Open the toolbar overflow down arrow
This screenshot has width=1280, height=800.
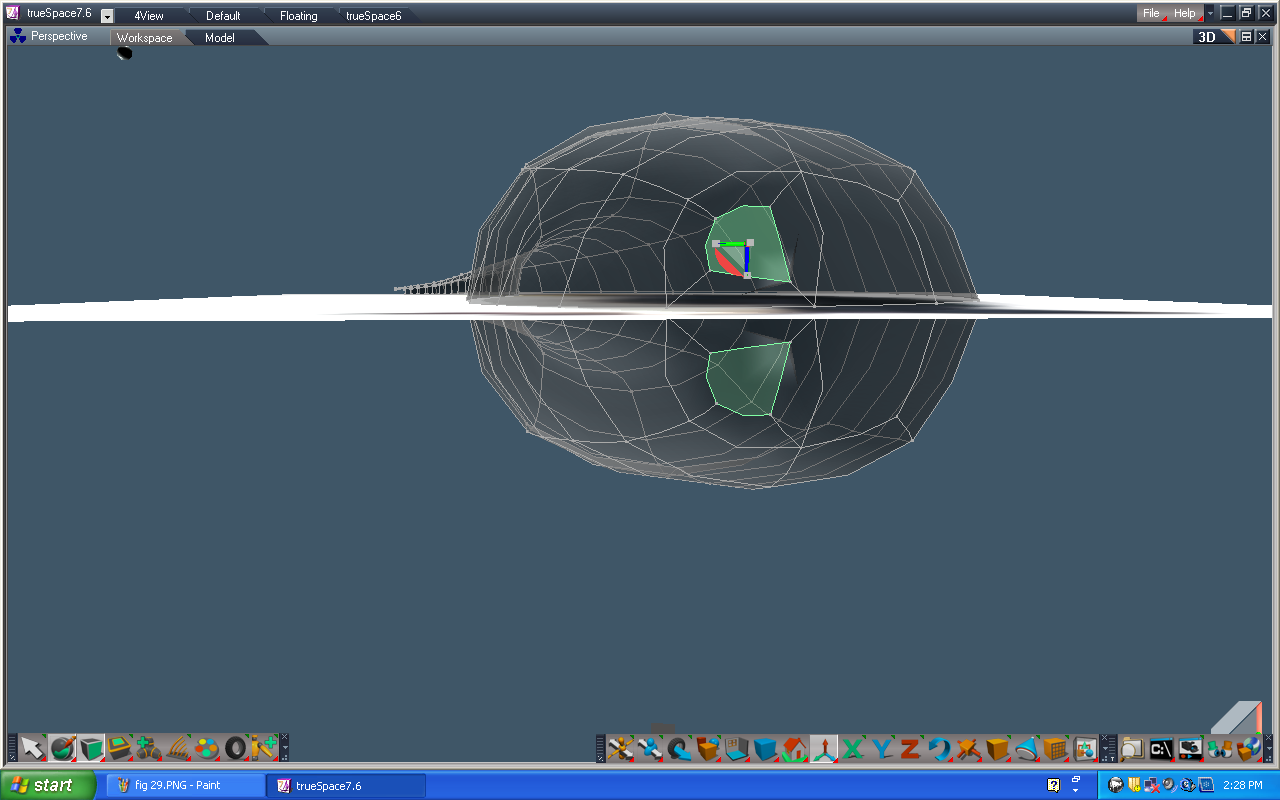(285, 748)
